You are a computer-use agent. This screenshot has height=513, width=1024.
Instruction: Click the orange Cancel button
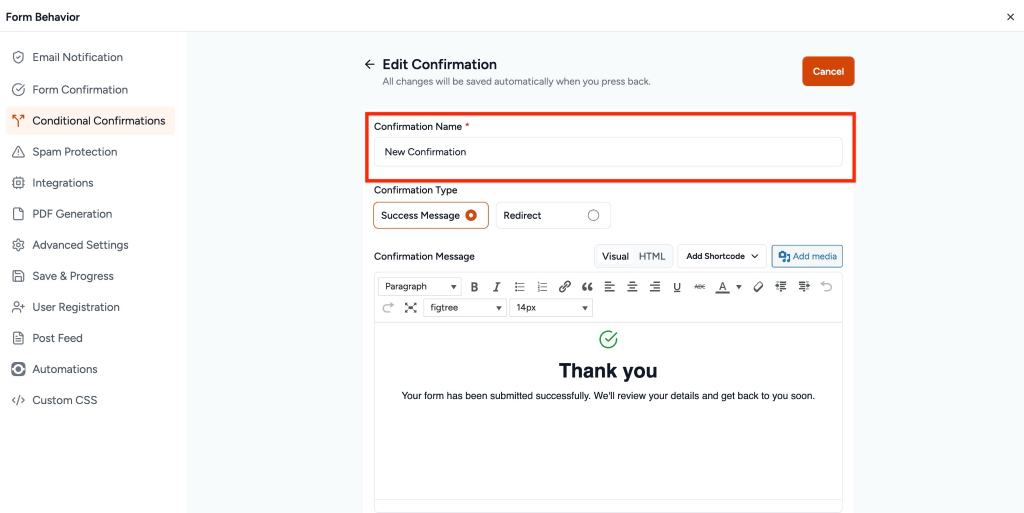click(x=828, y=71)
